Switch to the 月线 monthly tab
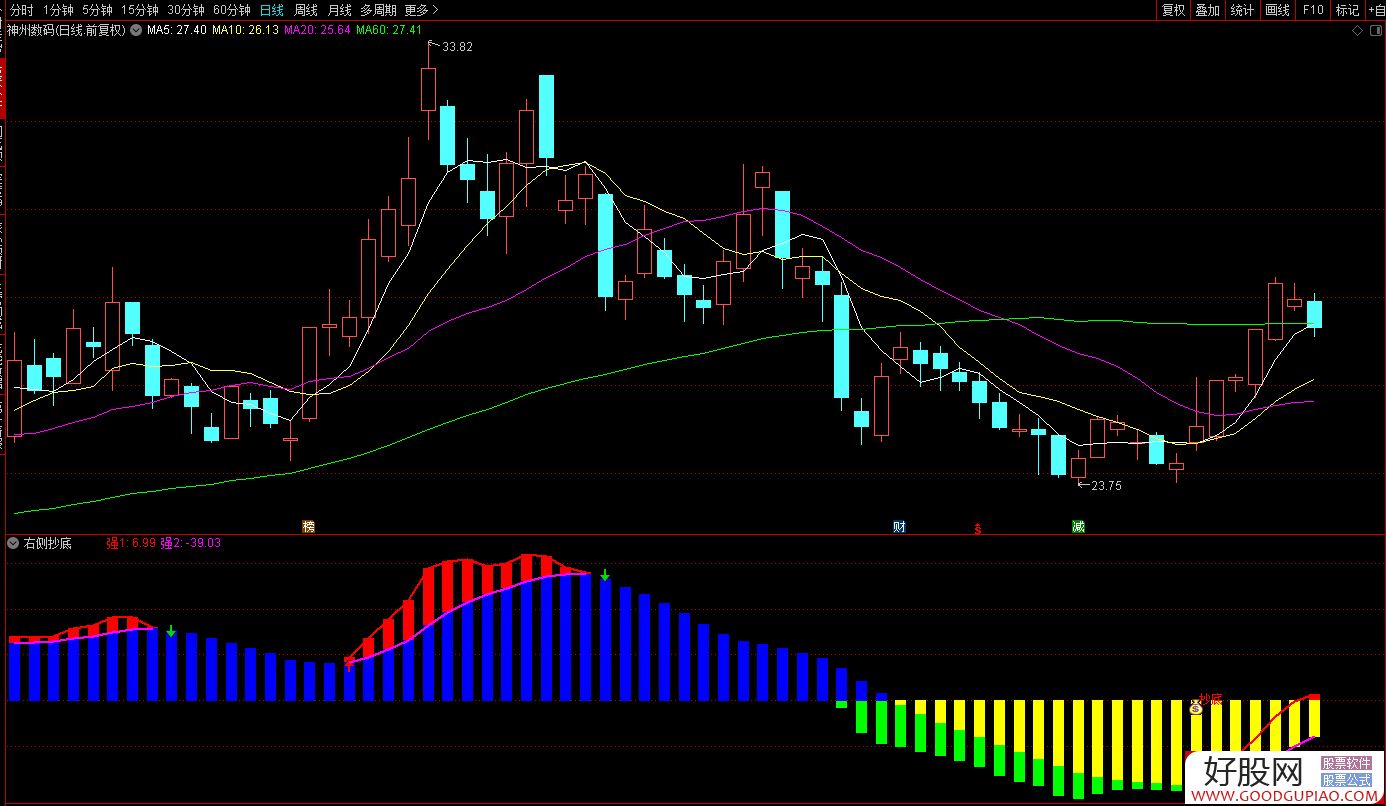Viewport: 1386px width, 806px height. (340, 10)
